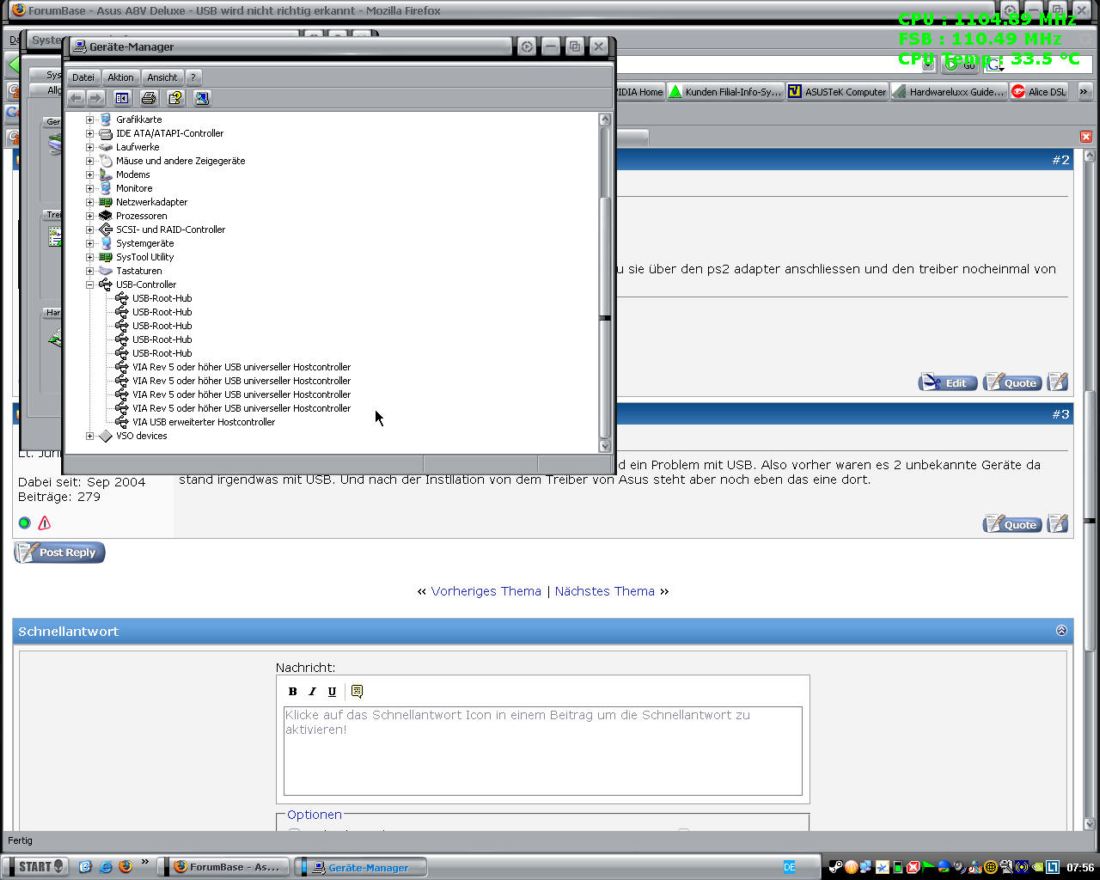Click the DE language indicator in taskbar
This screenshot has height=880, width=1100.
(x=789, y=867)
